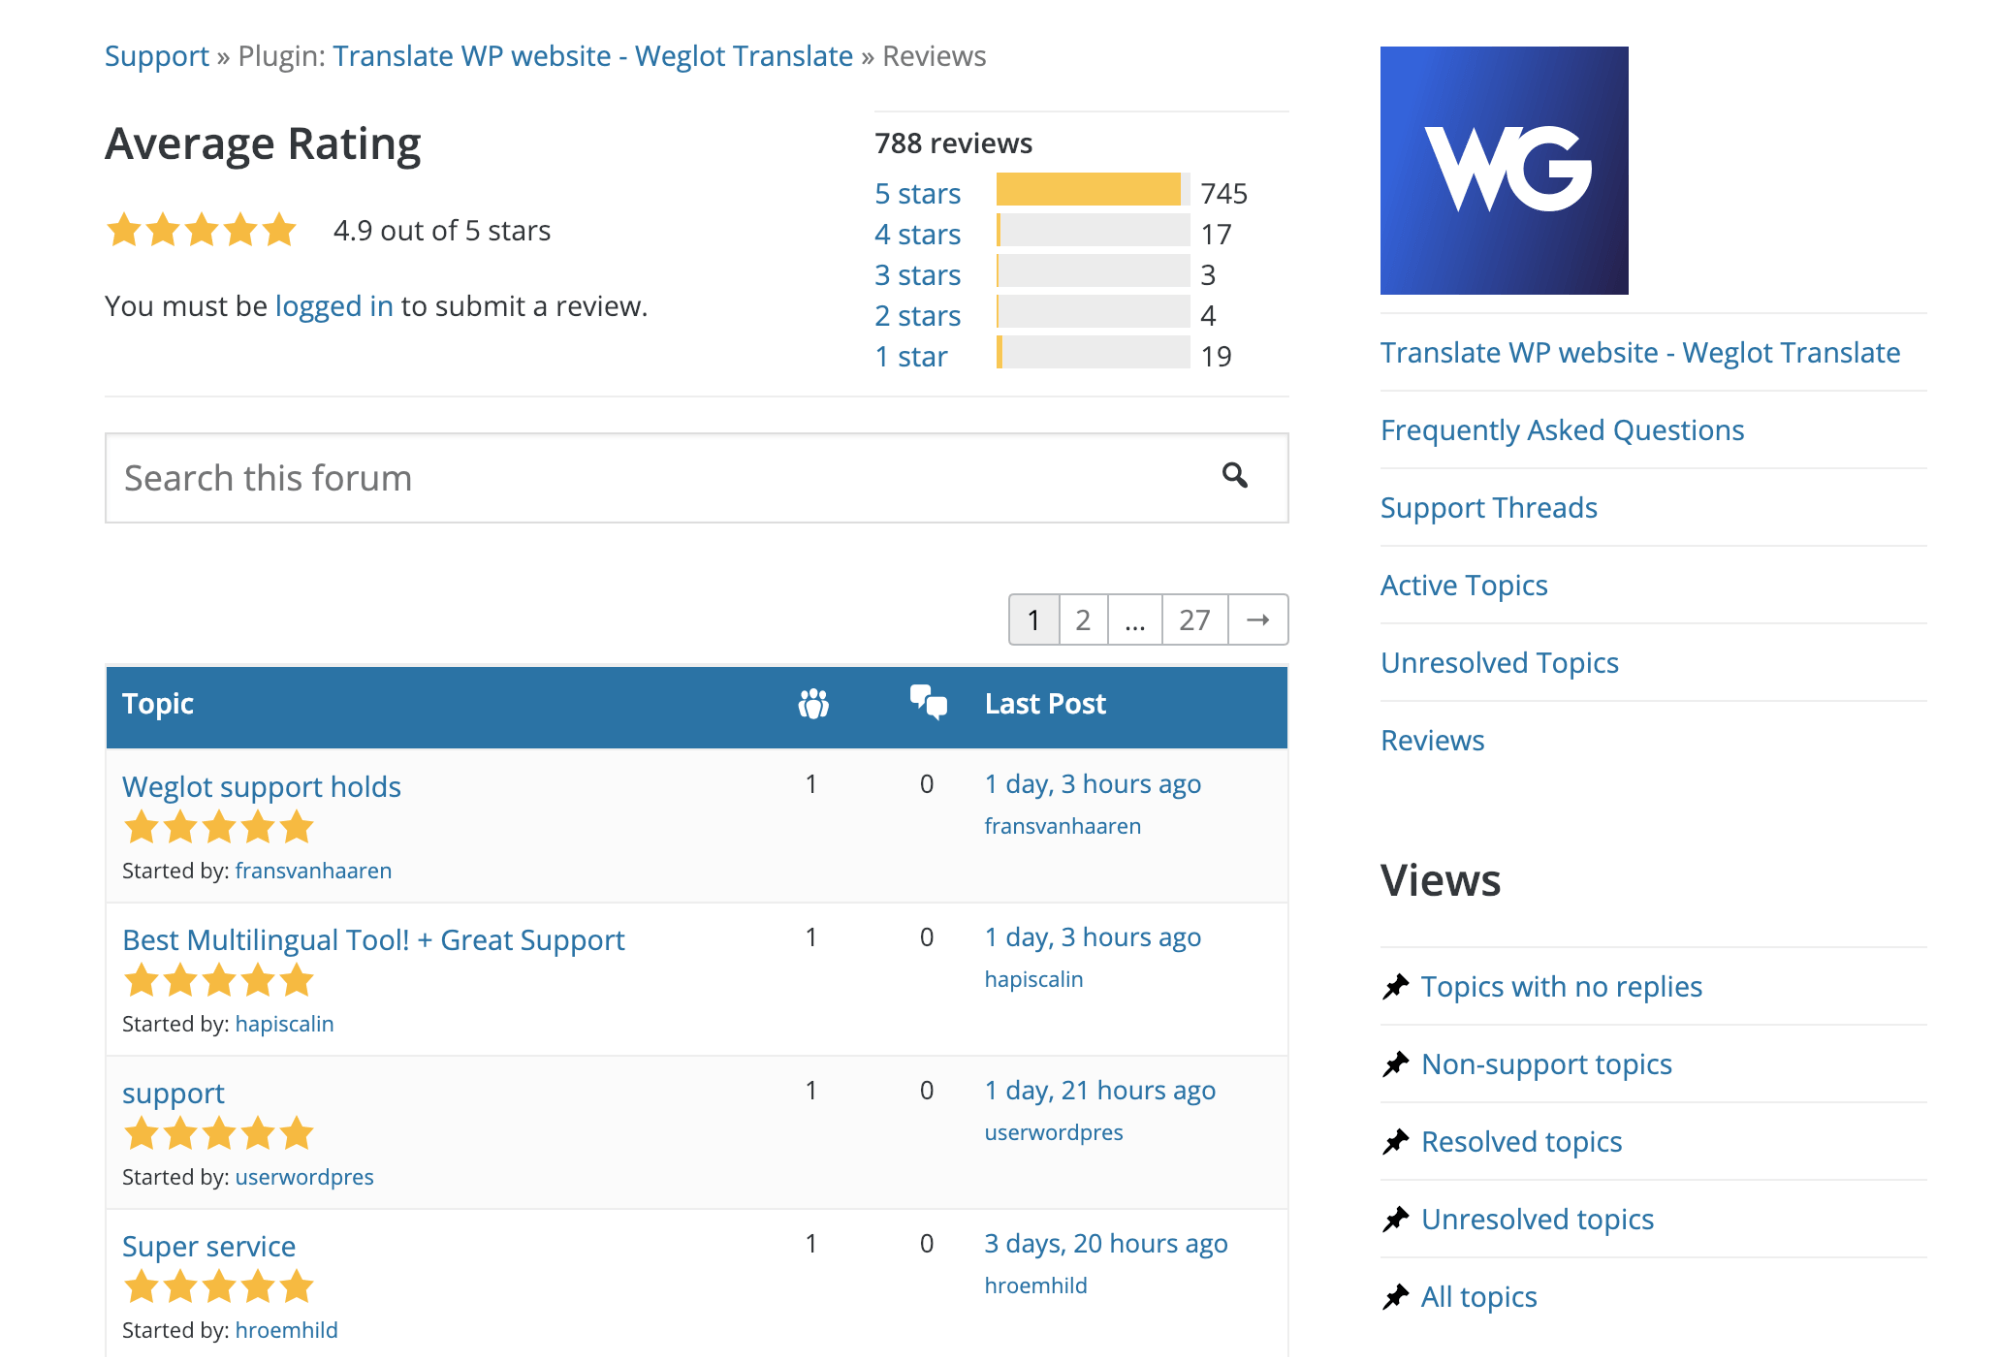Open the Weglot support holds review

point(261,787)
